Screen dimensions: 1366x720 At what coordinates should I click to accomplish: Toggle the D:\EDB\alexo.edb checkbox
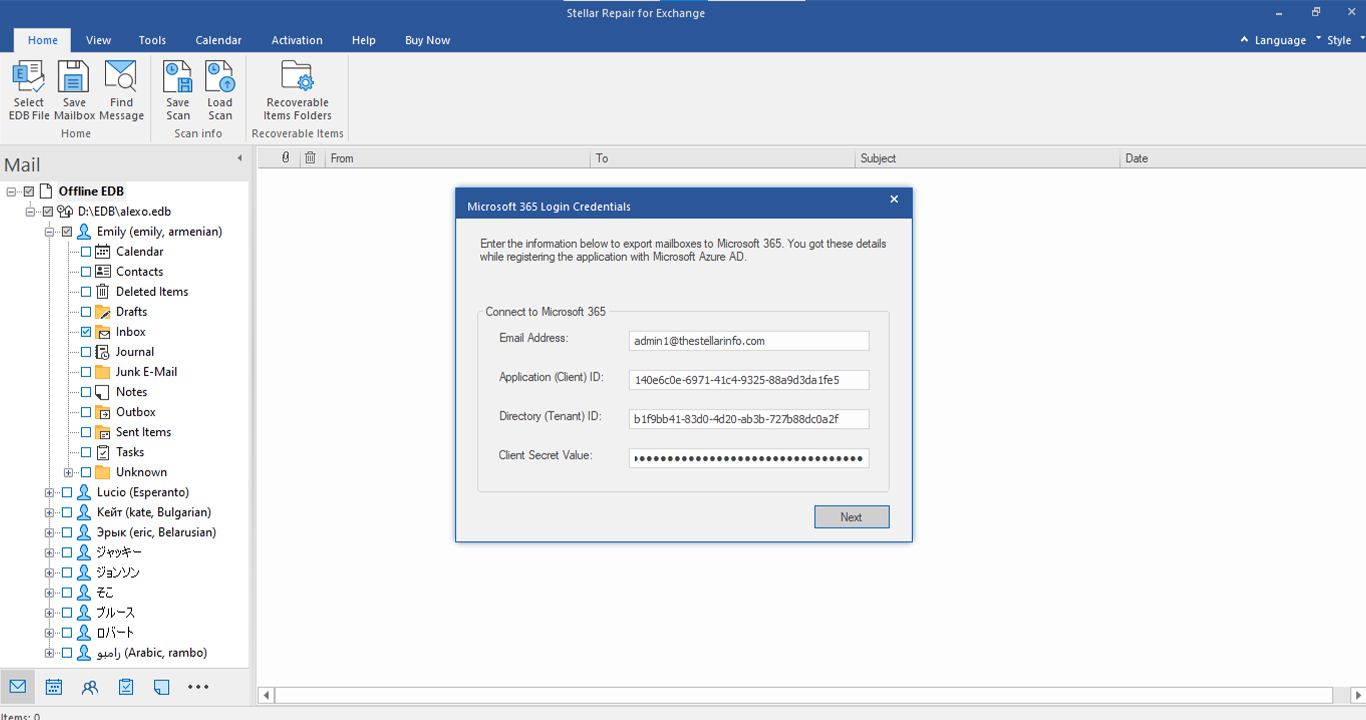(x=48, y=212)
